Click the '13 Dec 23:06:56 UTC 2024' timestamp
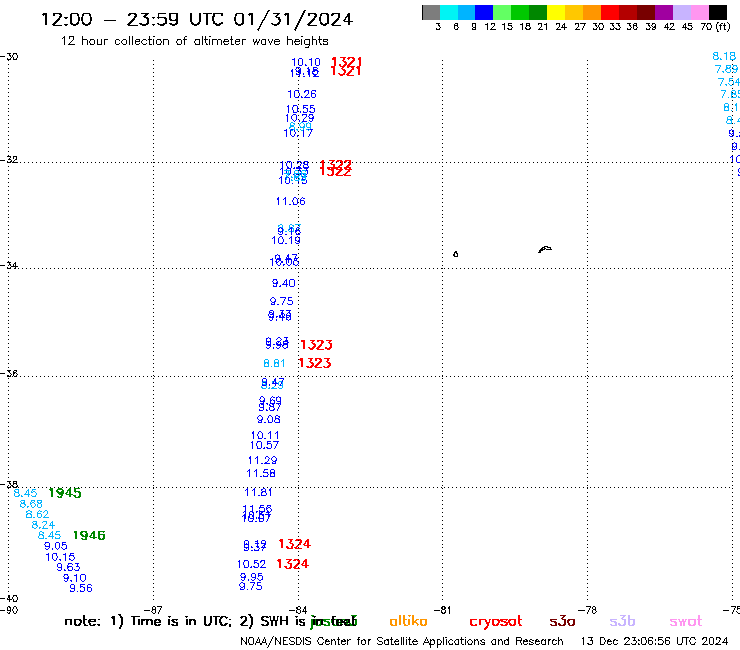Viewport: 740px width, 650px height. coord(655,641)
